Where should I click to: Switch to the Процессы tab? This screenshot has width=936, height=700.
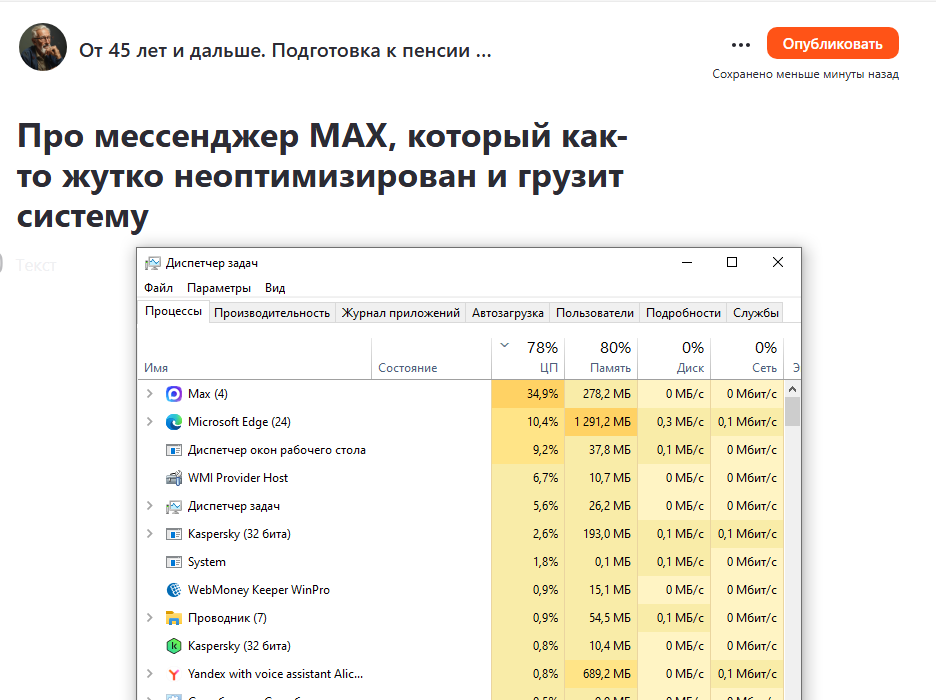point(174,312)
